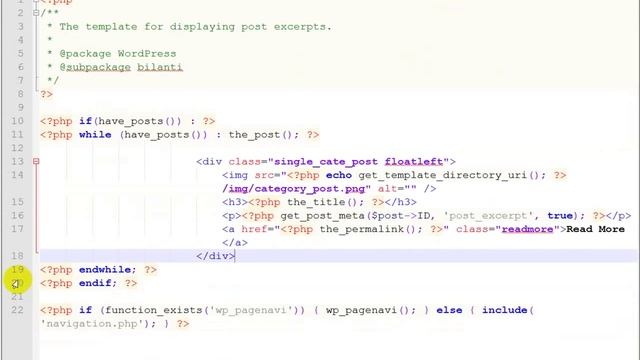Click 'the_post();' on line 11
640x360 pixels.
click(x=264, y=135)
